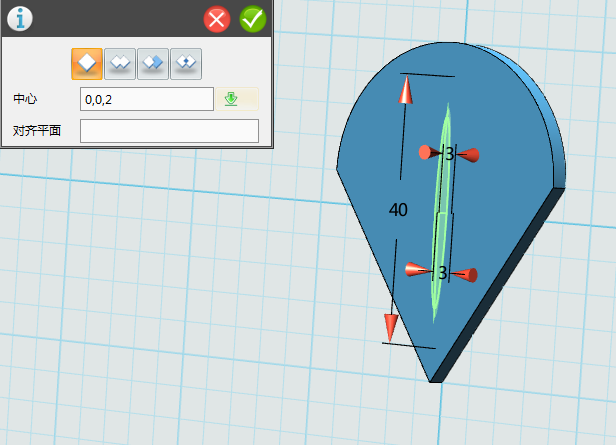Select the fourth intersect-shape mode icon

[x=186, y=64]
